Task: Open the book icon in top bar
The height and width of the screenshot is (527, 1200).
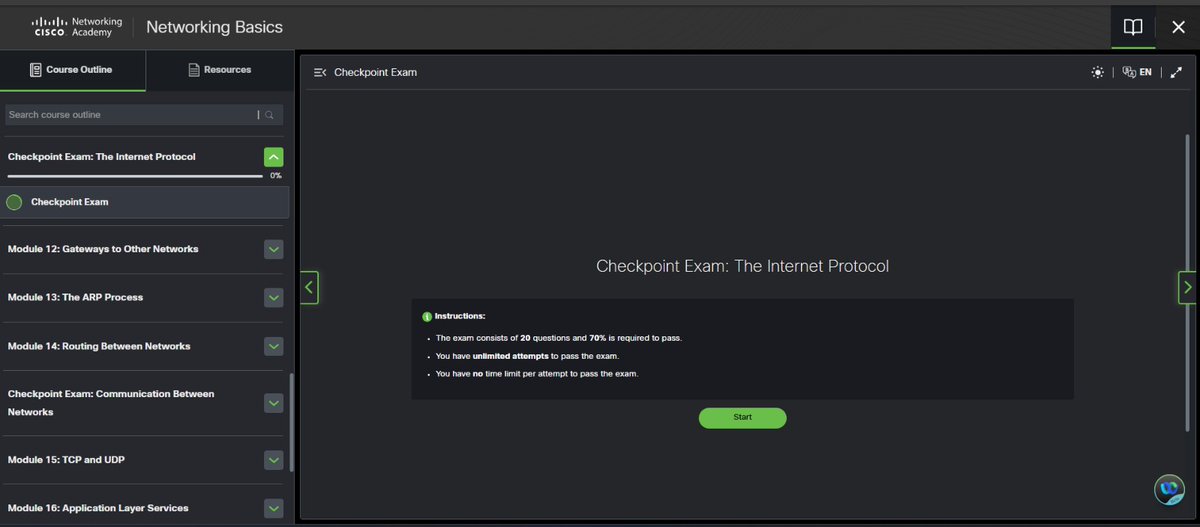Action: [x=1133, y=27]
